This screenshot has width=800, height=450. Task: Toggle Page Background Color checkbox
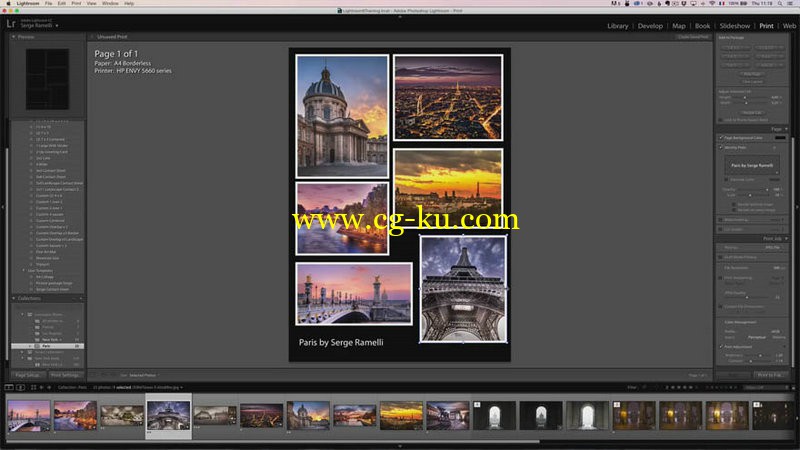(x=721, y=138)
